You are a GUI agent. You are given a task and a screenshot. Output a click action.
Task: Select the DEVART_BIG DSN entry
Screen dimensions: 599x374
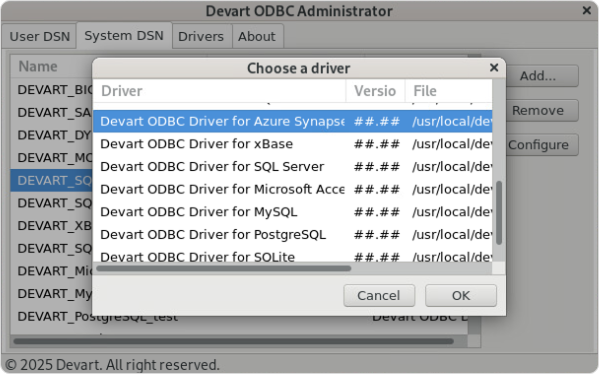pyautogui.click(x=52, y=89)
